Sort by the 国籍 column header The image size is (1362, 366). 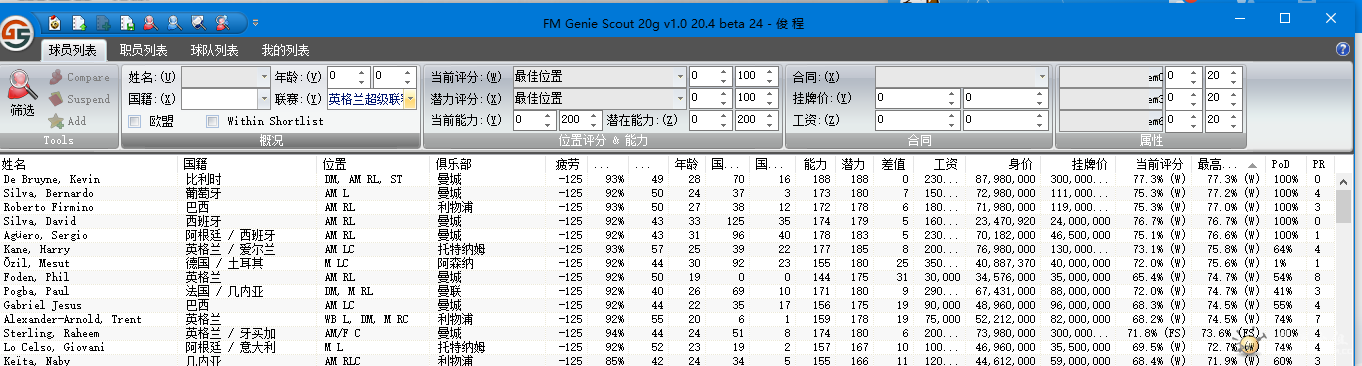(x=250, y=164)
